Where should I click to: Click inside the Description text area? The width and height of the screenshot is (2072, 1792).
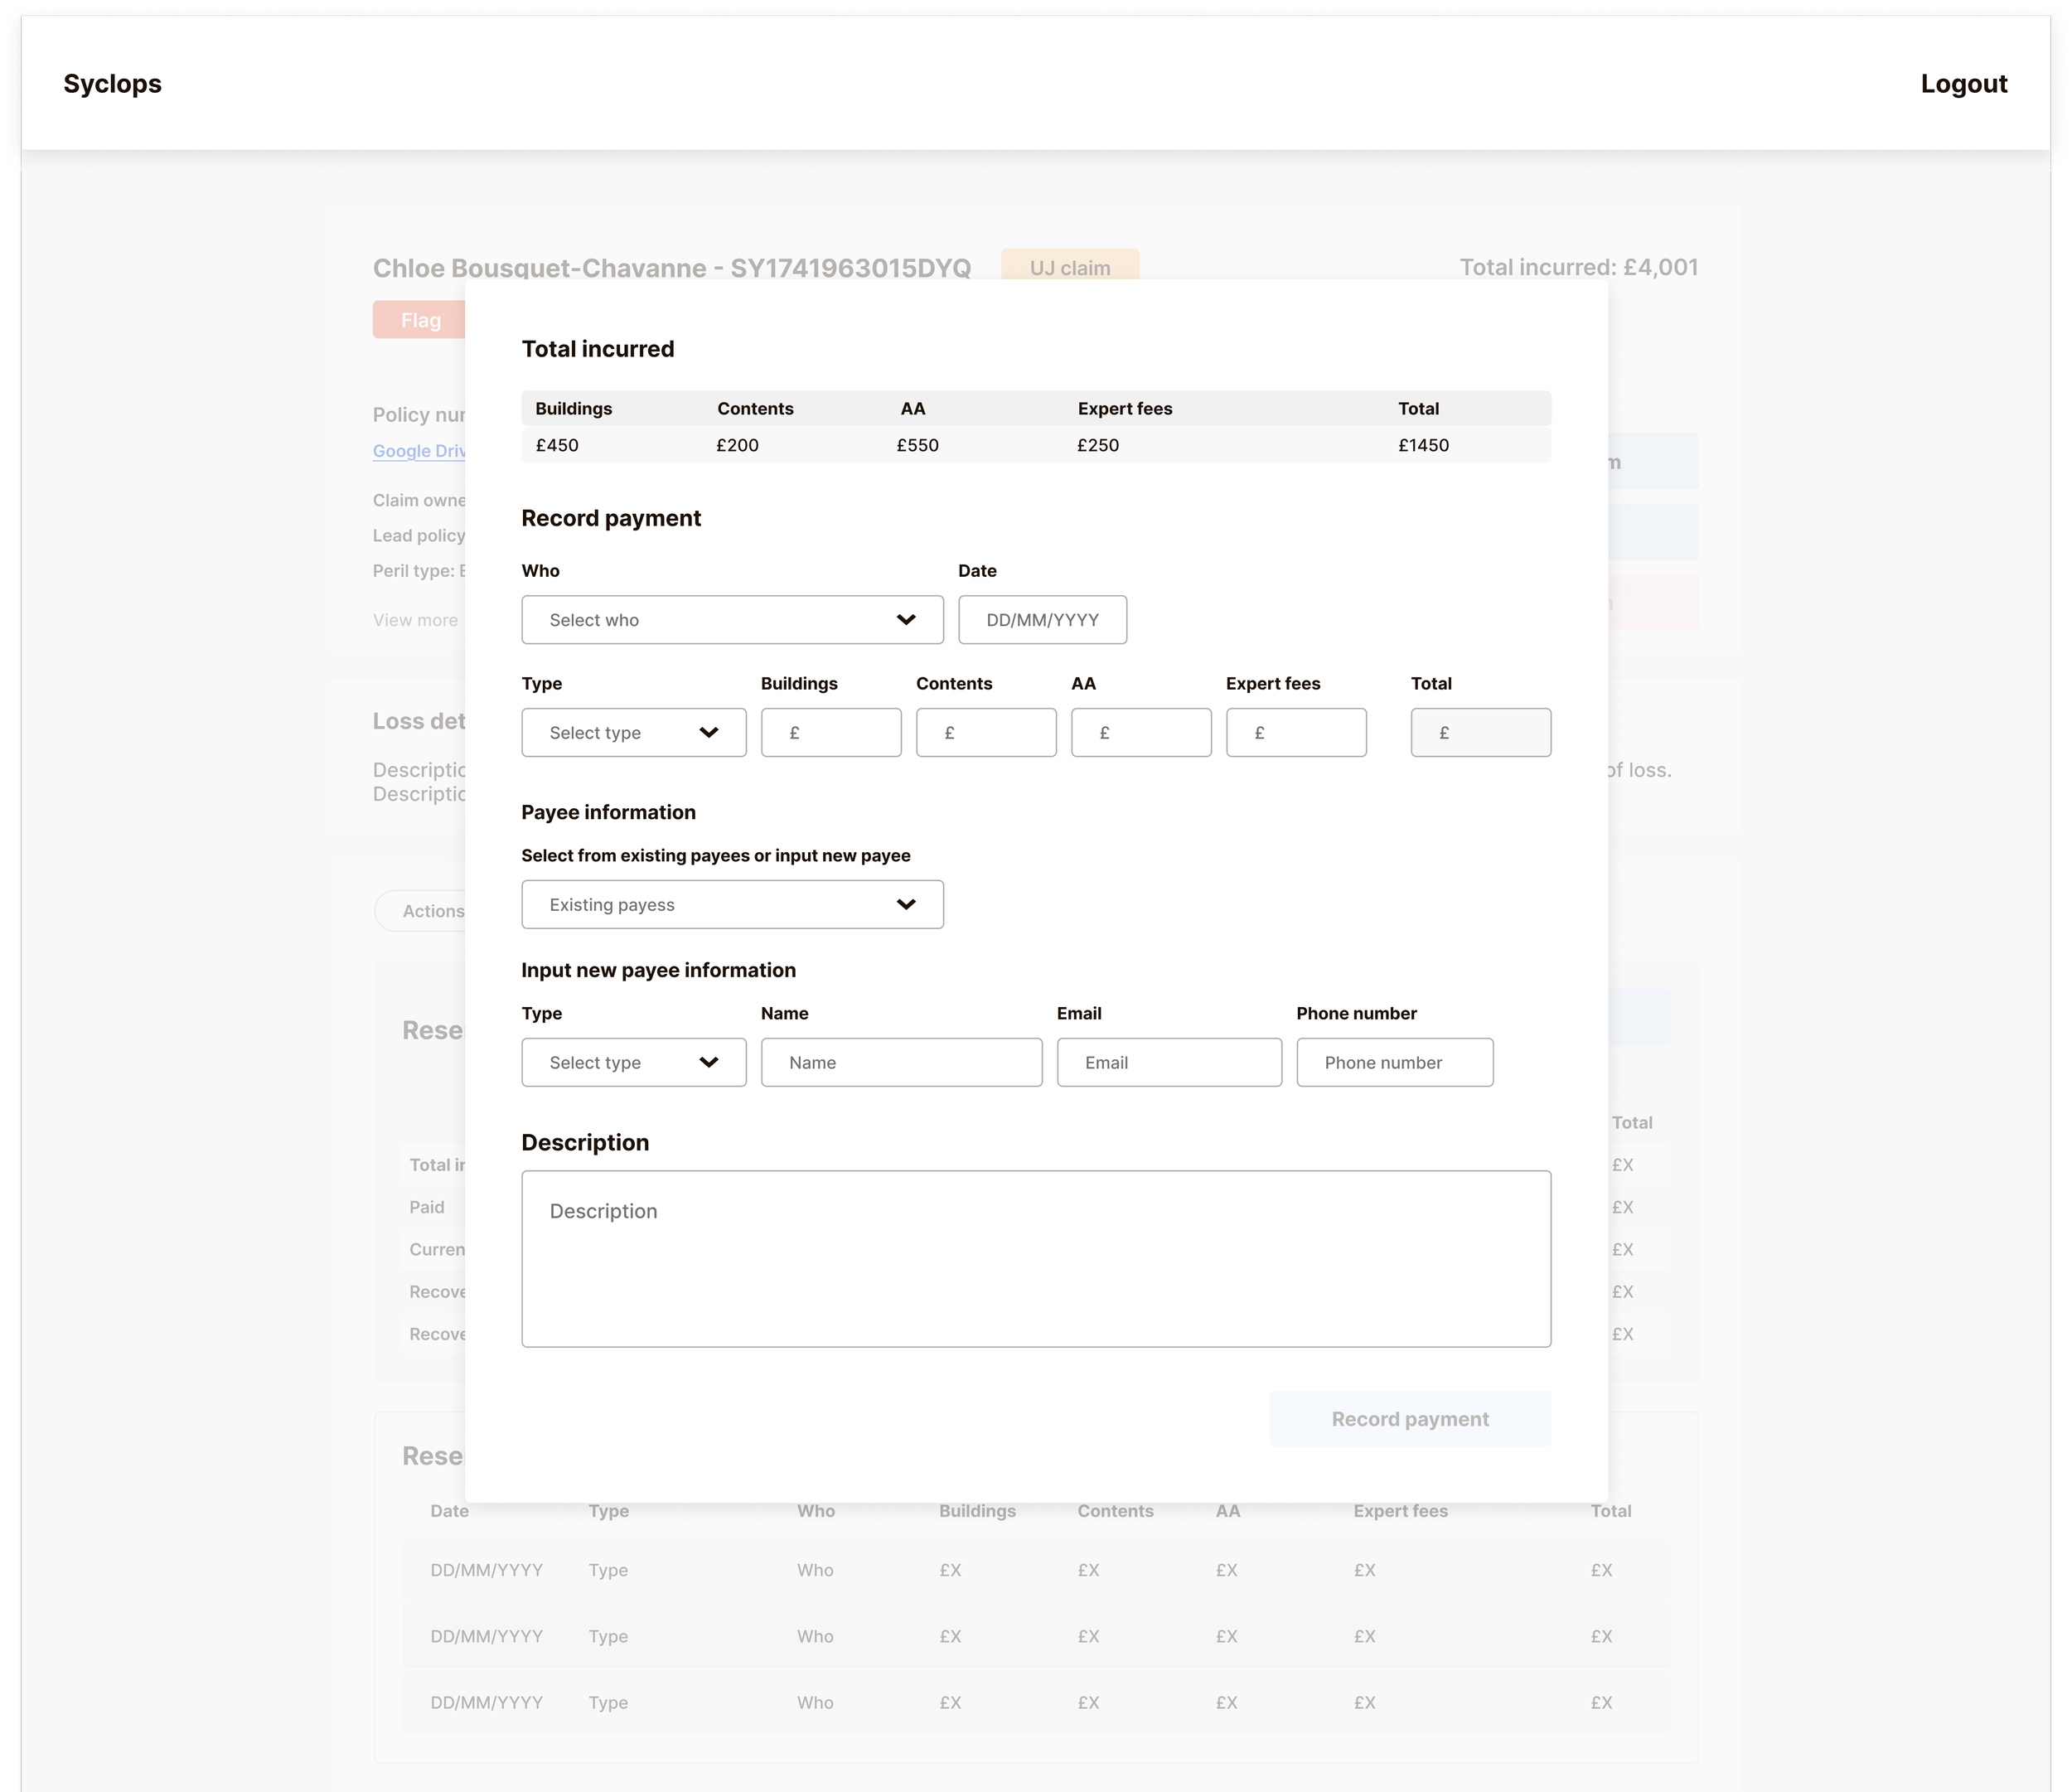[x=1036, y=1259]
